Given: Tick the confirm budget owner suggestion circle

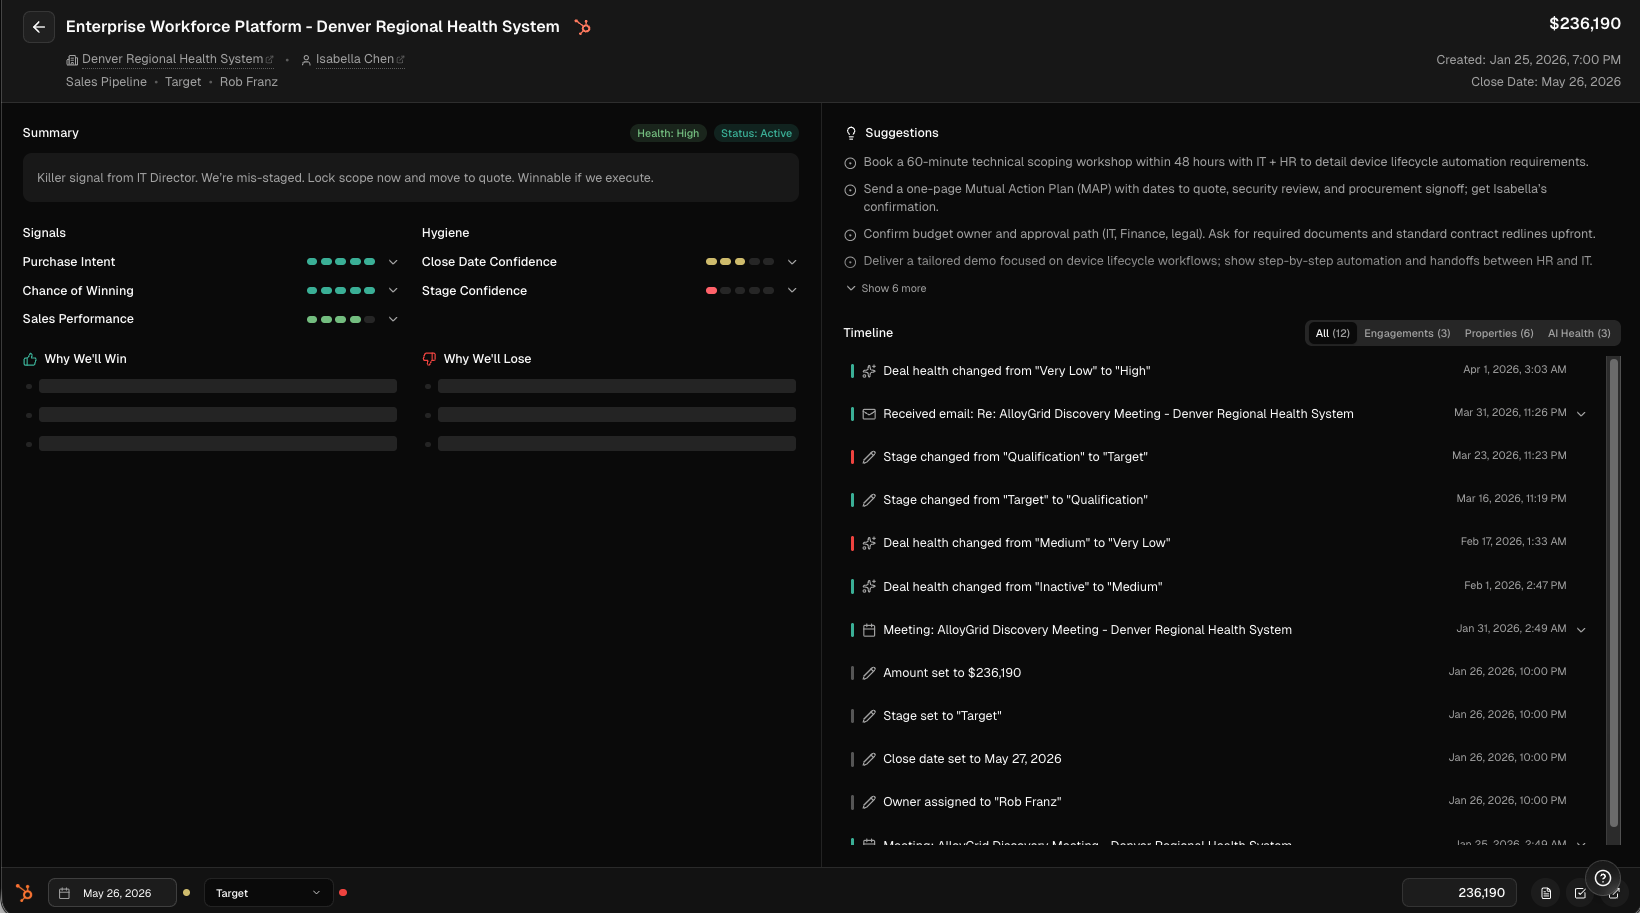Looking at the screenshot, I should tap(850, 235).
